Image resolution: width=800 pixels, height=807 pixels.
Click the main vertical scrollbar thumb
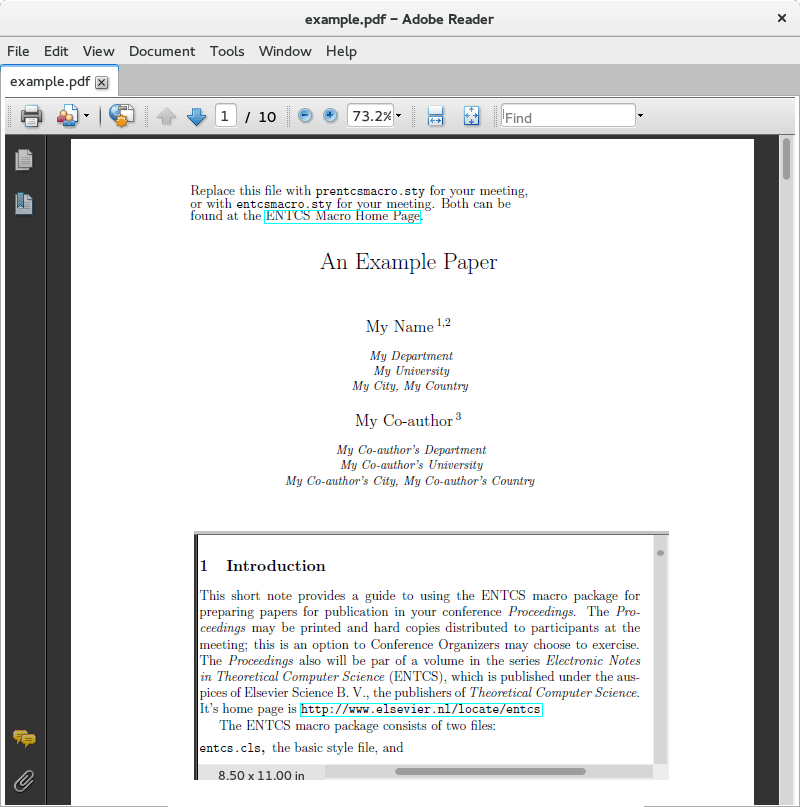tap(786, 159)
